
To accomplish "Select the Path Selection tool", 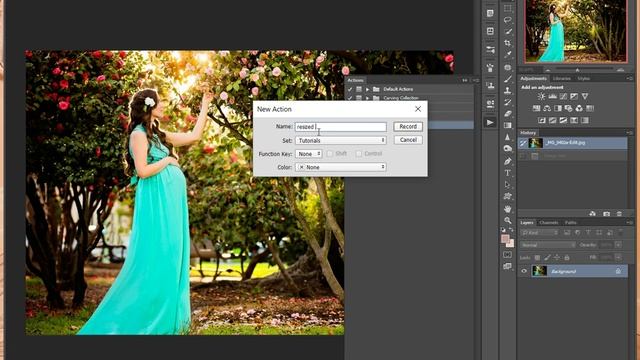I will (507, 184).
